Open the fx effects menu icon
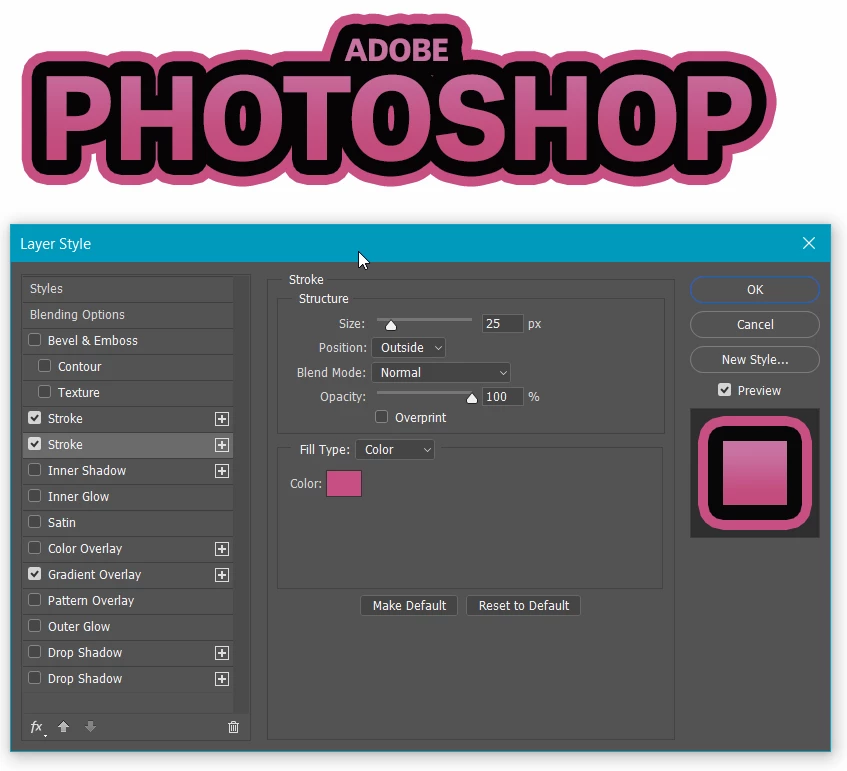Image resolution: width=847 pixels, height=771 pixels. (x=37, y=727)
